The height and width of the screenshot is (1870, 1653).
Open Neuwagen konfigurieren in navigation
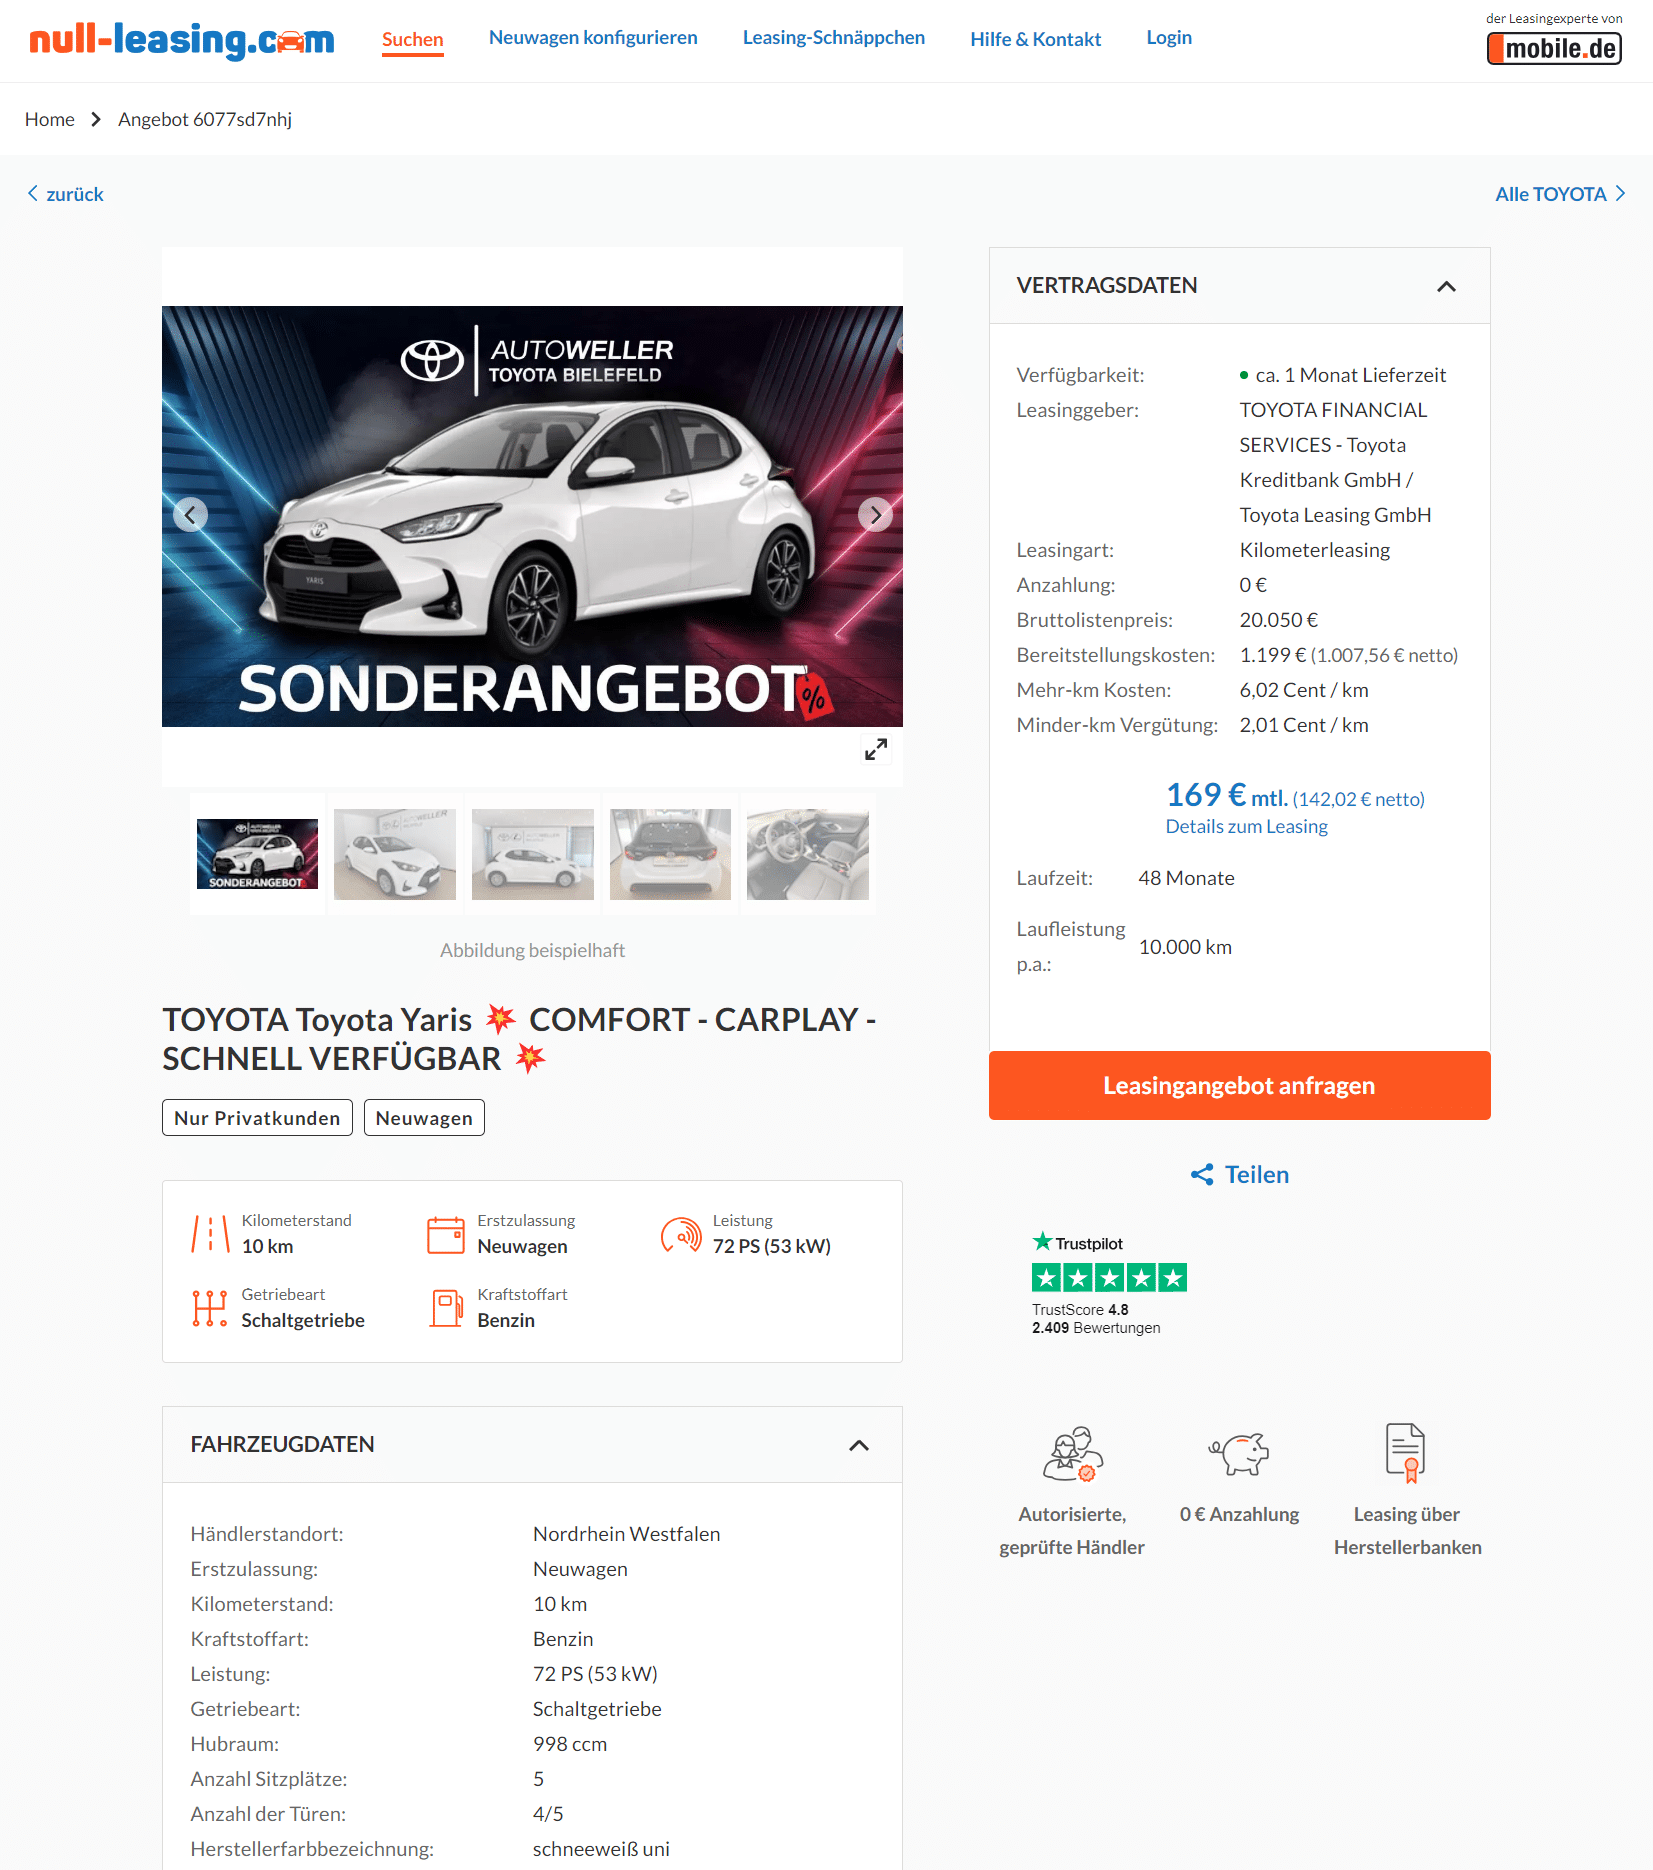pyautogui.click(x=593, y=38)
